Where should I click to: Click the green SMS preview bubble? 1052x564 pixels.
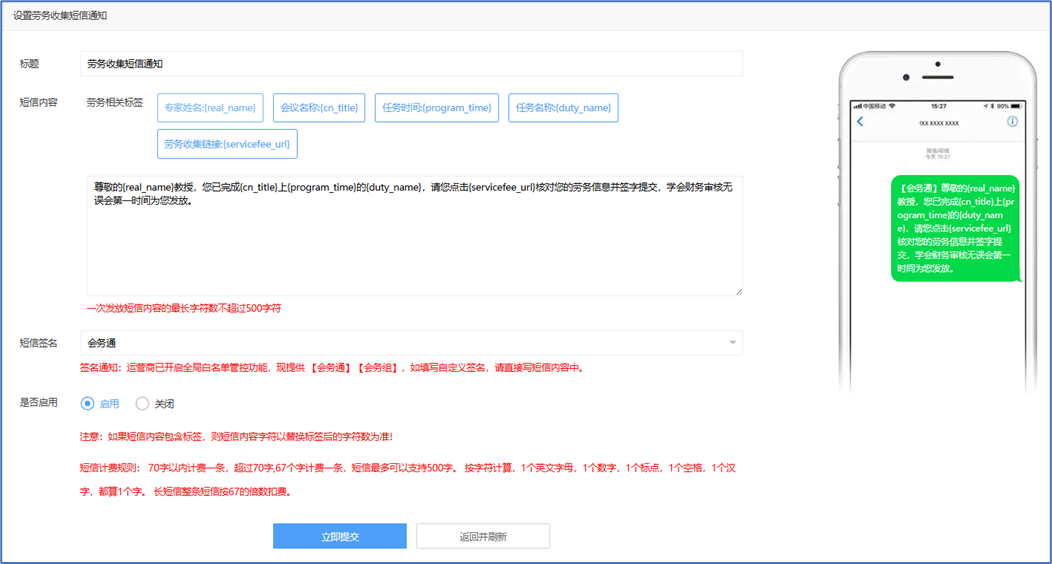pyautogui.click(x=955, y=228)
